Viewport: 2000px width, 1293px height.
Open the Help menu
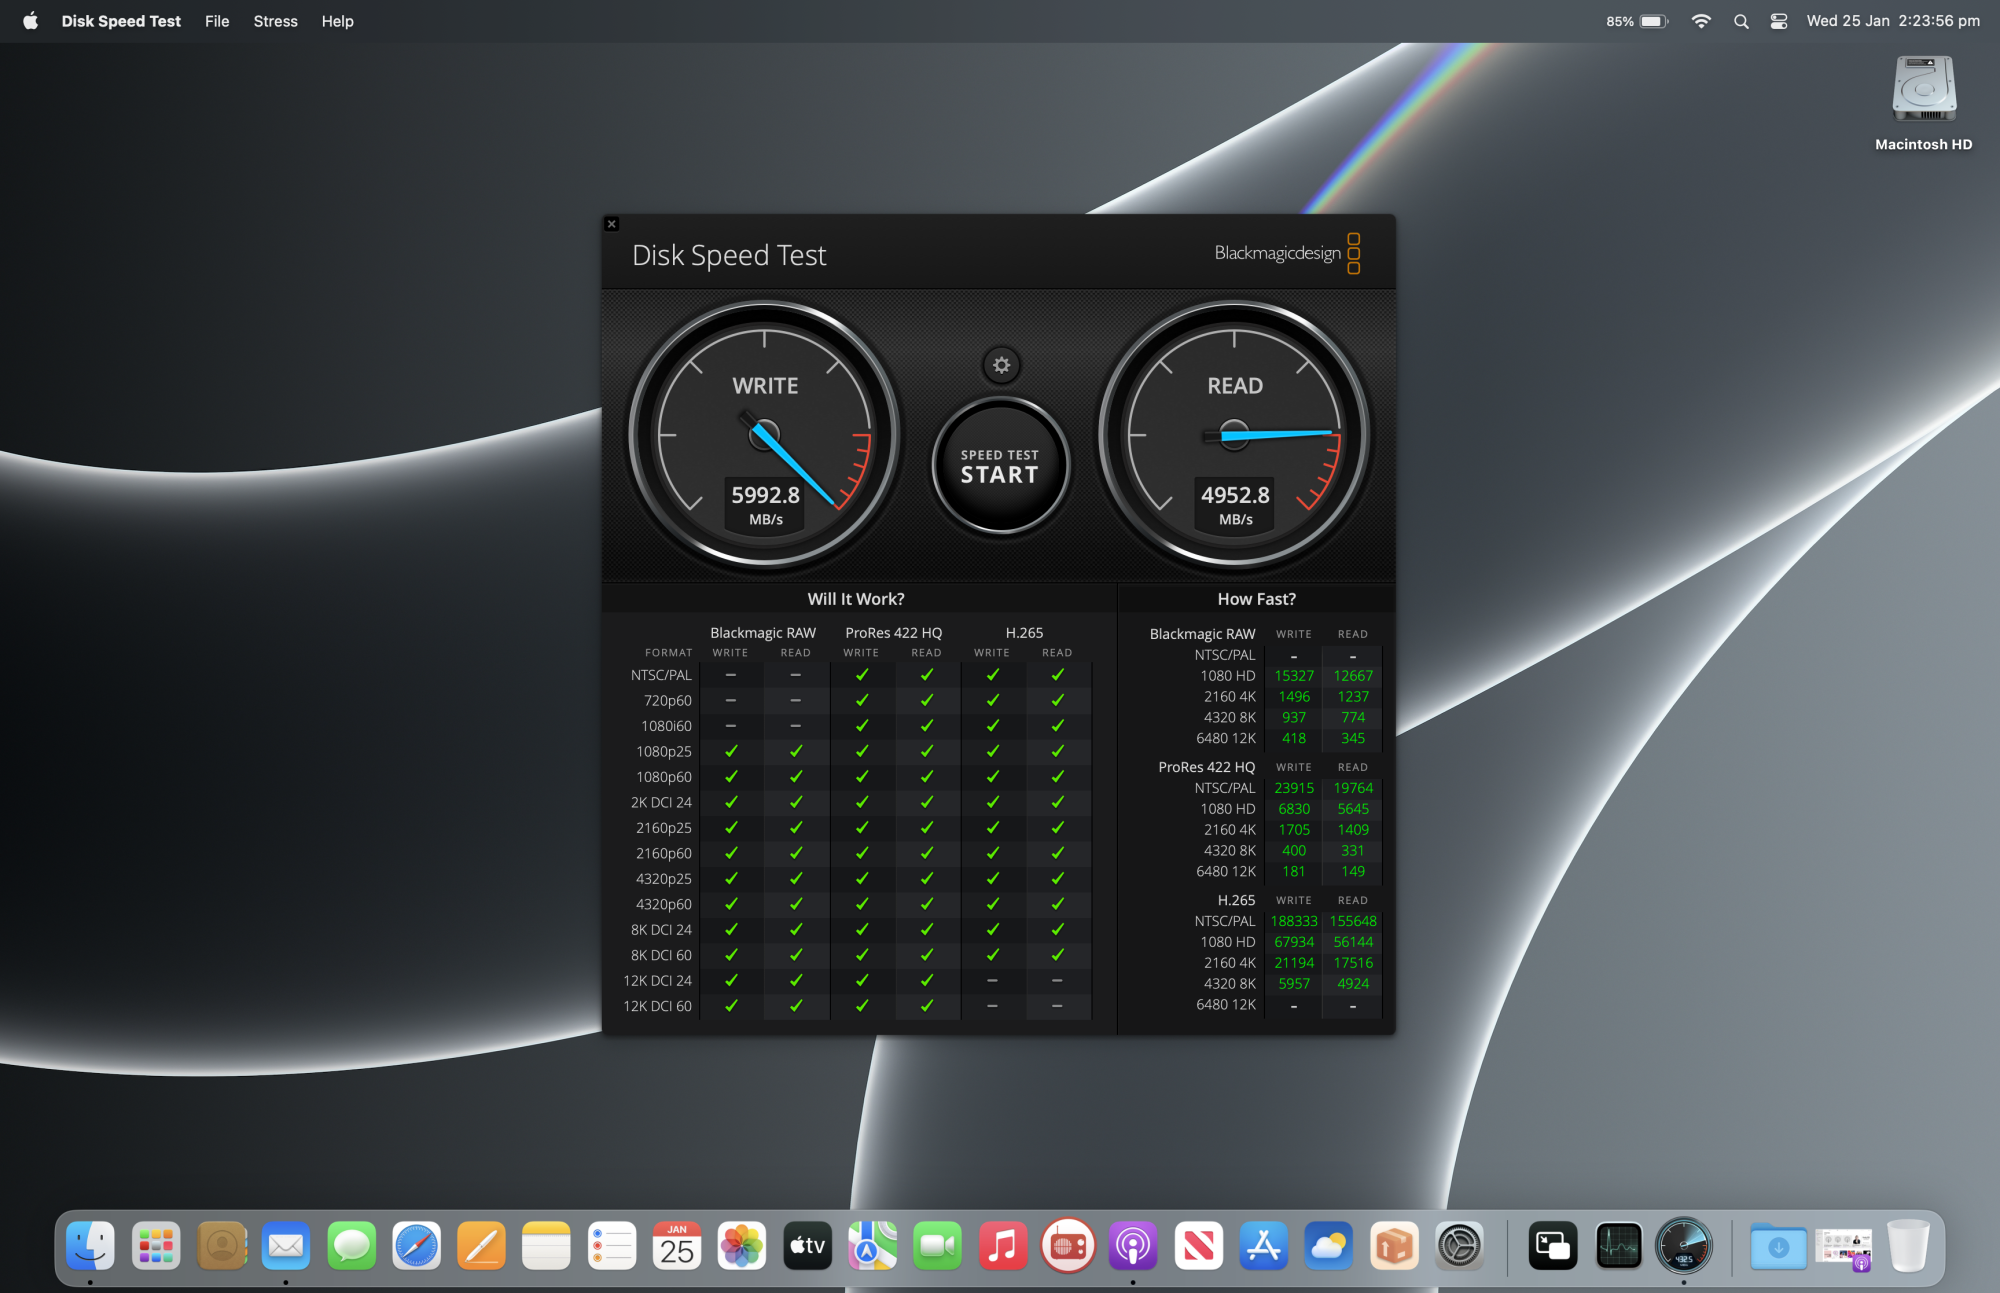point(337,21)
